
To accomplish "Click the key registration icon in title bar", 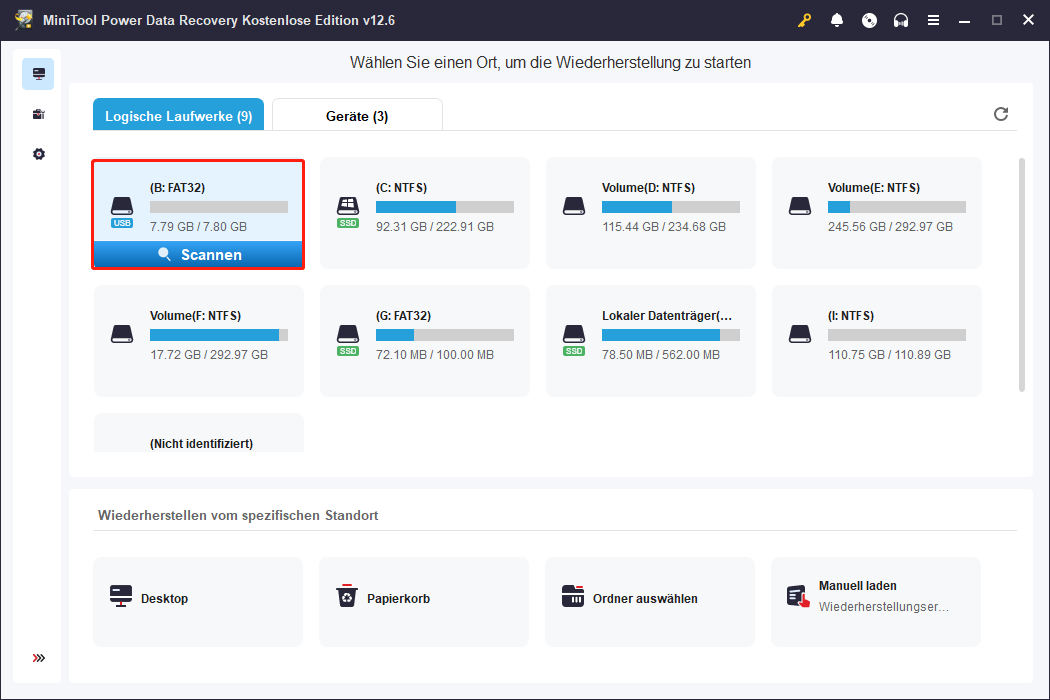I will (x=805, y=20).
